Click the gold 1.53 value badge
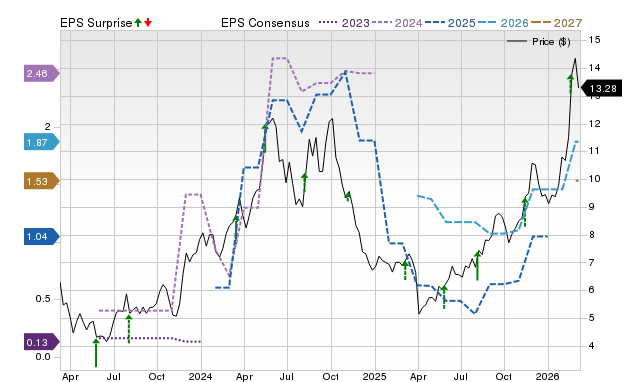This screenshot has height=382, width=640. click(42, 181)
